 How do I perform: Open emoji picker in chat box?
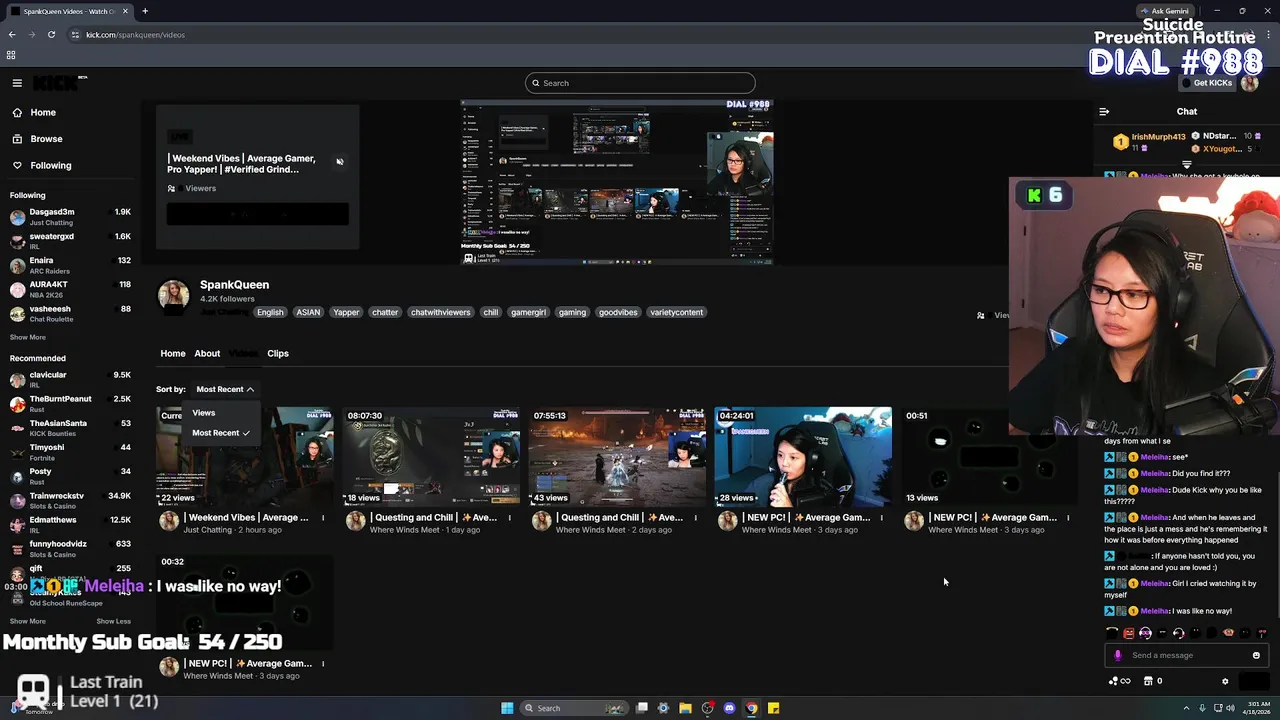[1256, 655]
